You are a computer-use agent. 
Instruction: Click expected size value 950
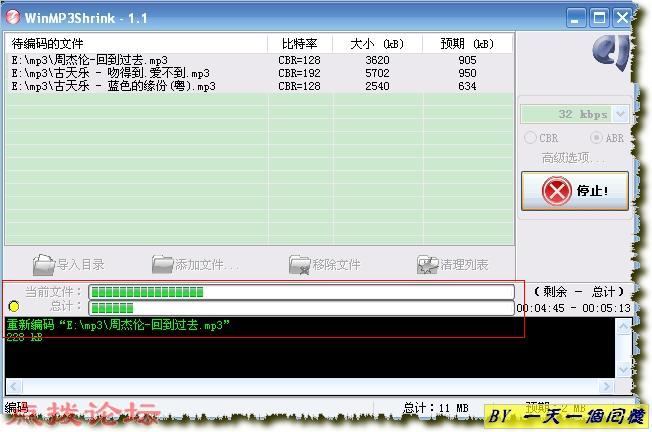point(467,73)
